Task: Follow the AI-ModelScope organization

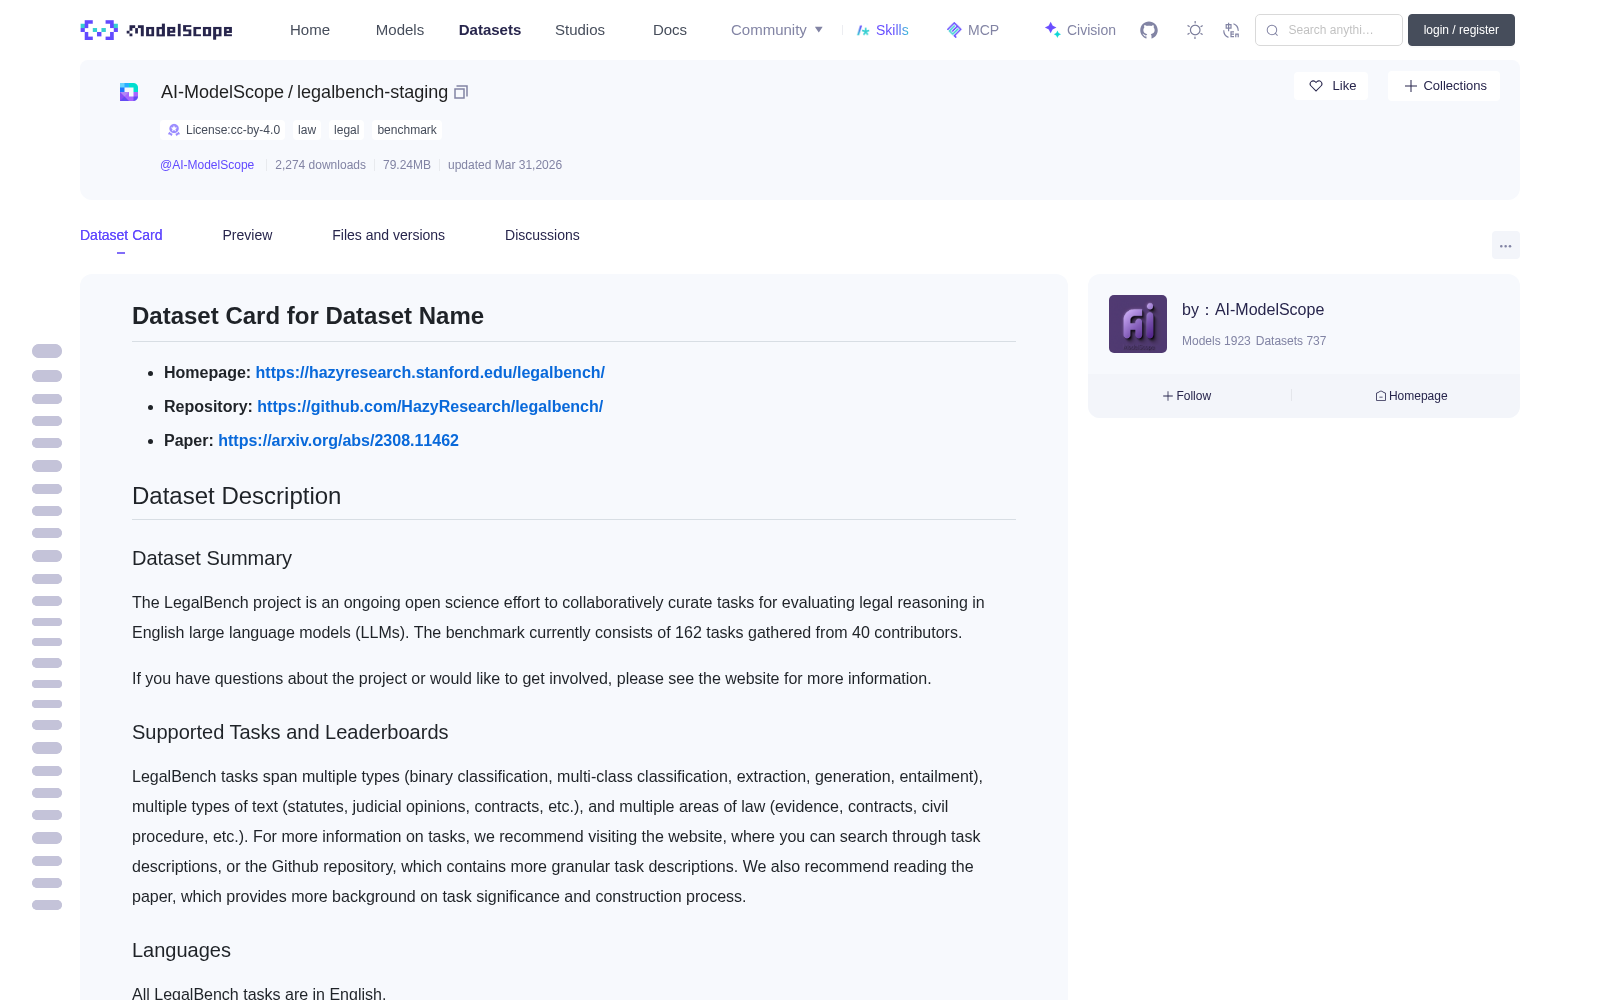Action: click(x=1187, y=396)
